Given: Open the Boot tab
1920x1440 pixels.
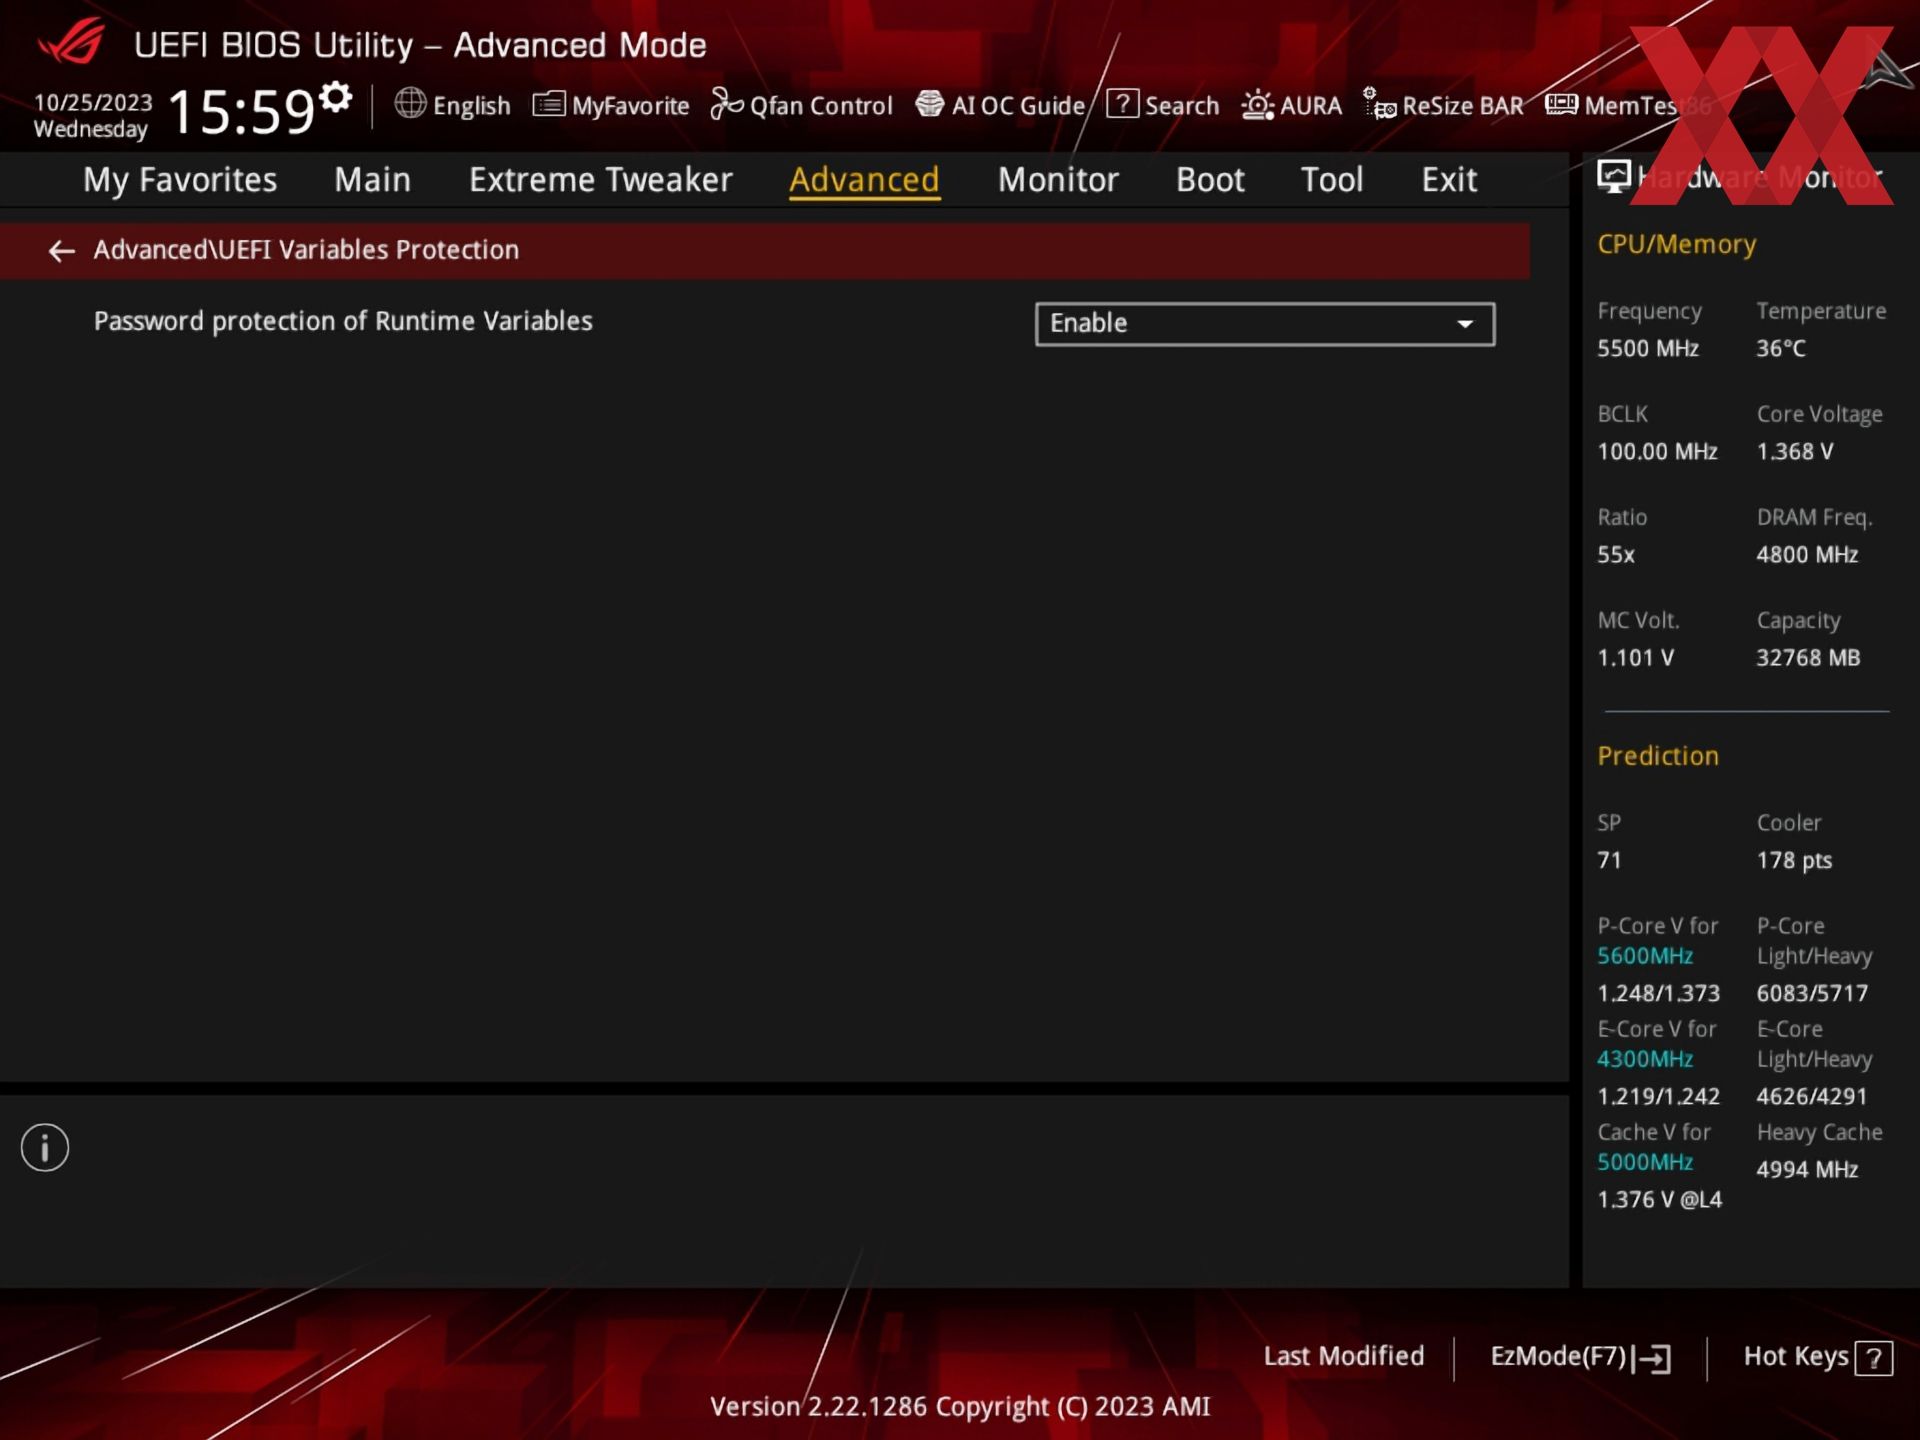Looking at the screenshot, I should click(1210, 179).
